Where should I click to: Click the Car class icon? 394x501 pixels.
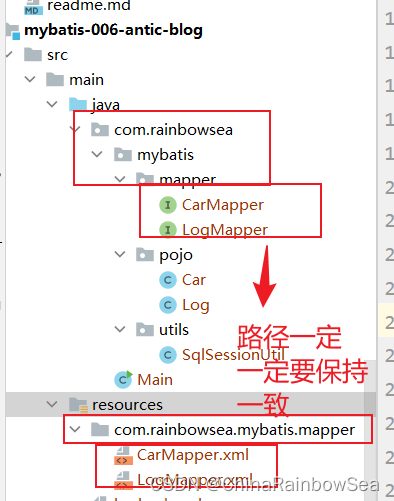coord(168,280)
